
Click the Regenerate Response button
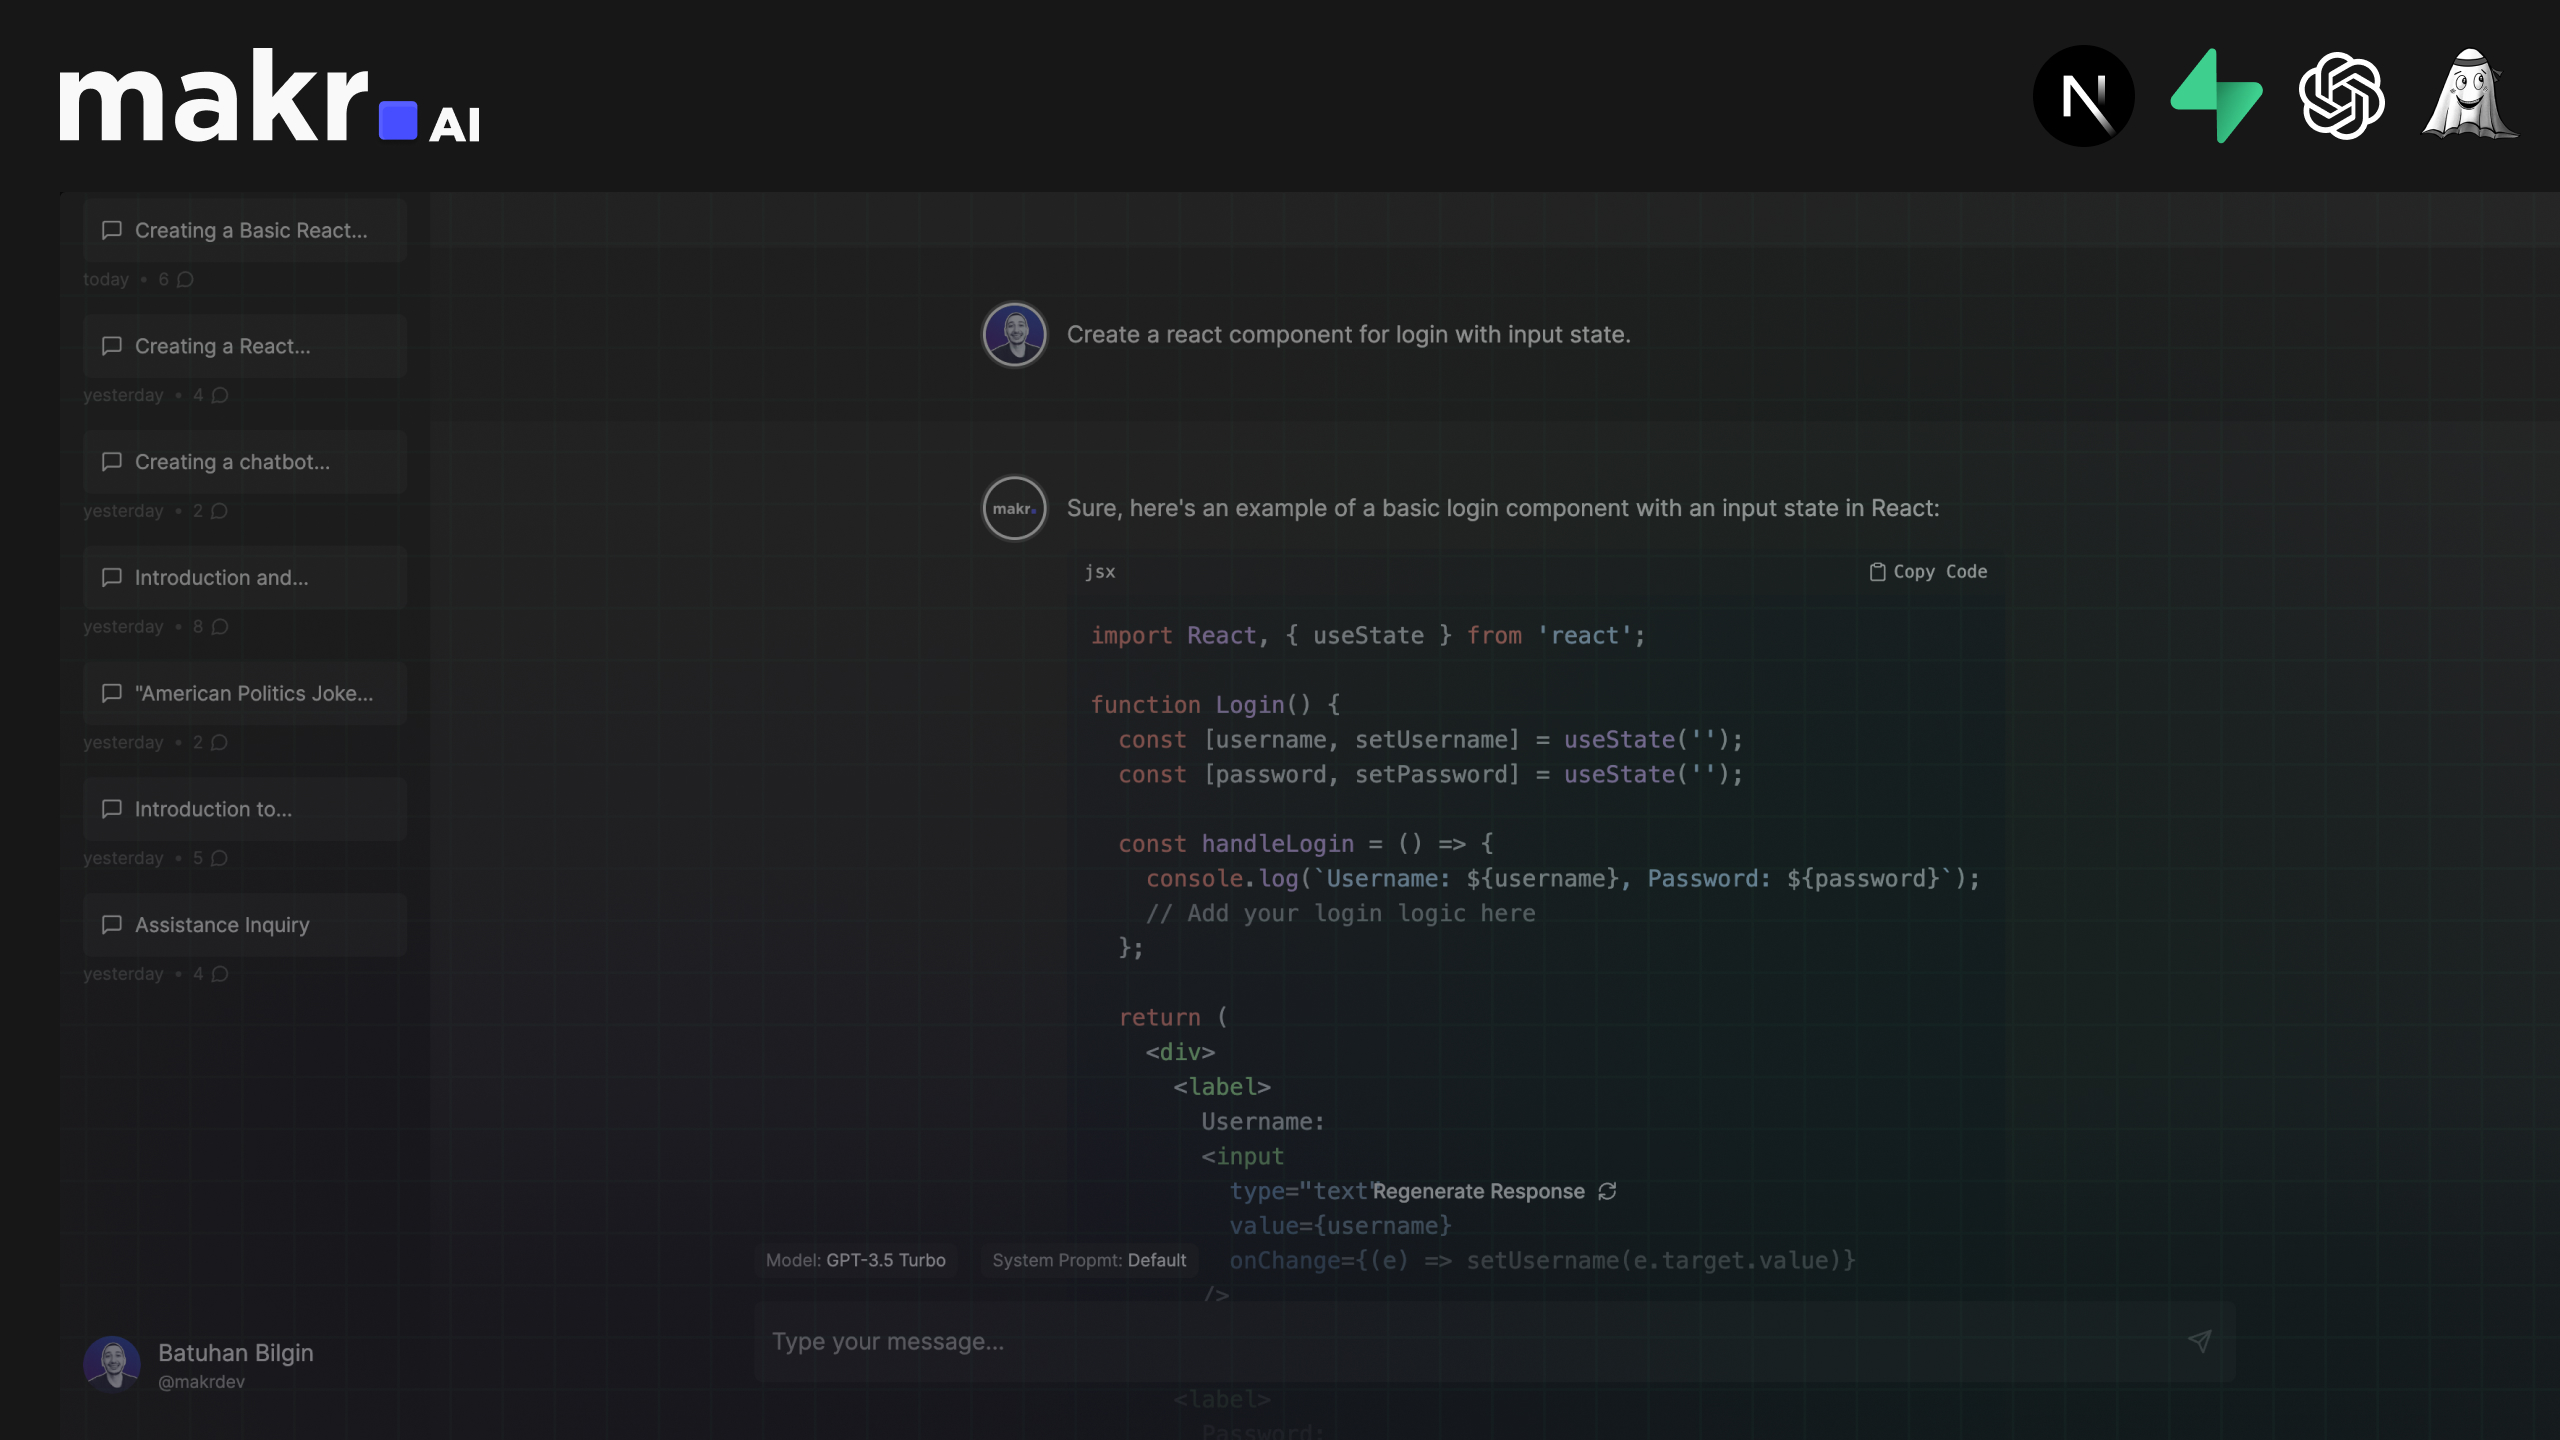coord(1480,1191)
